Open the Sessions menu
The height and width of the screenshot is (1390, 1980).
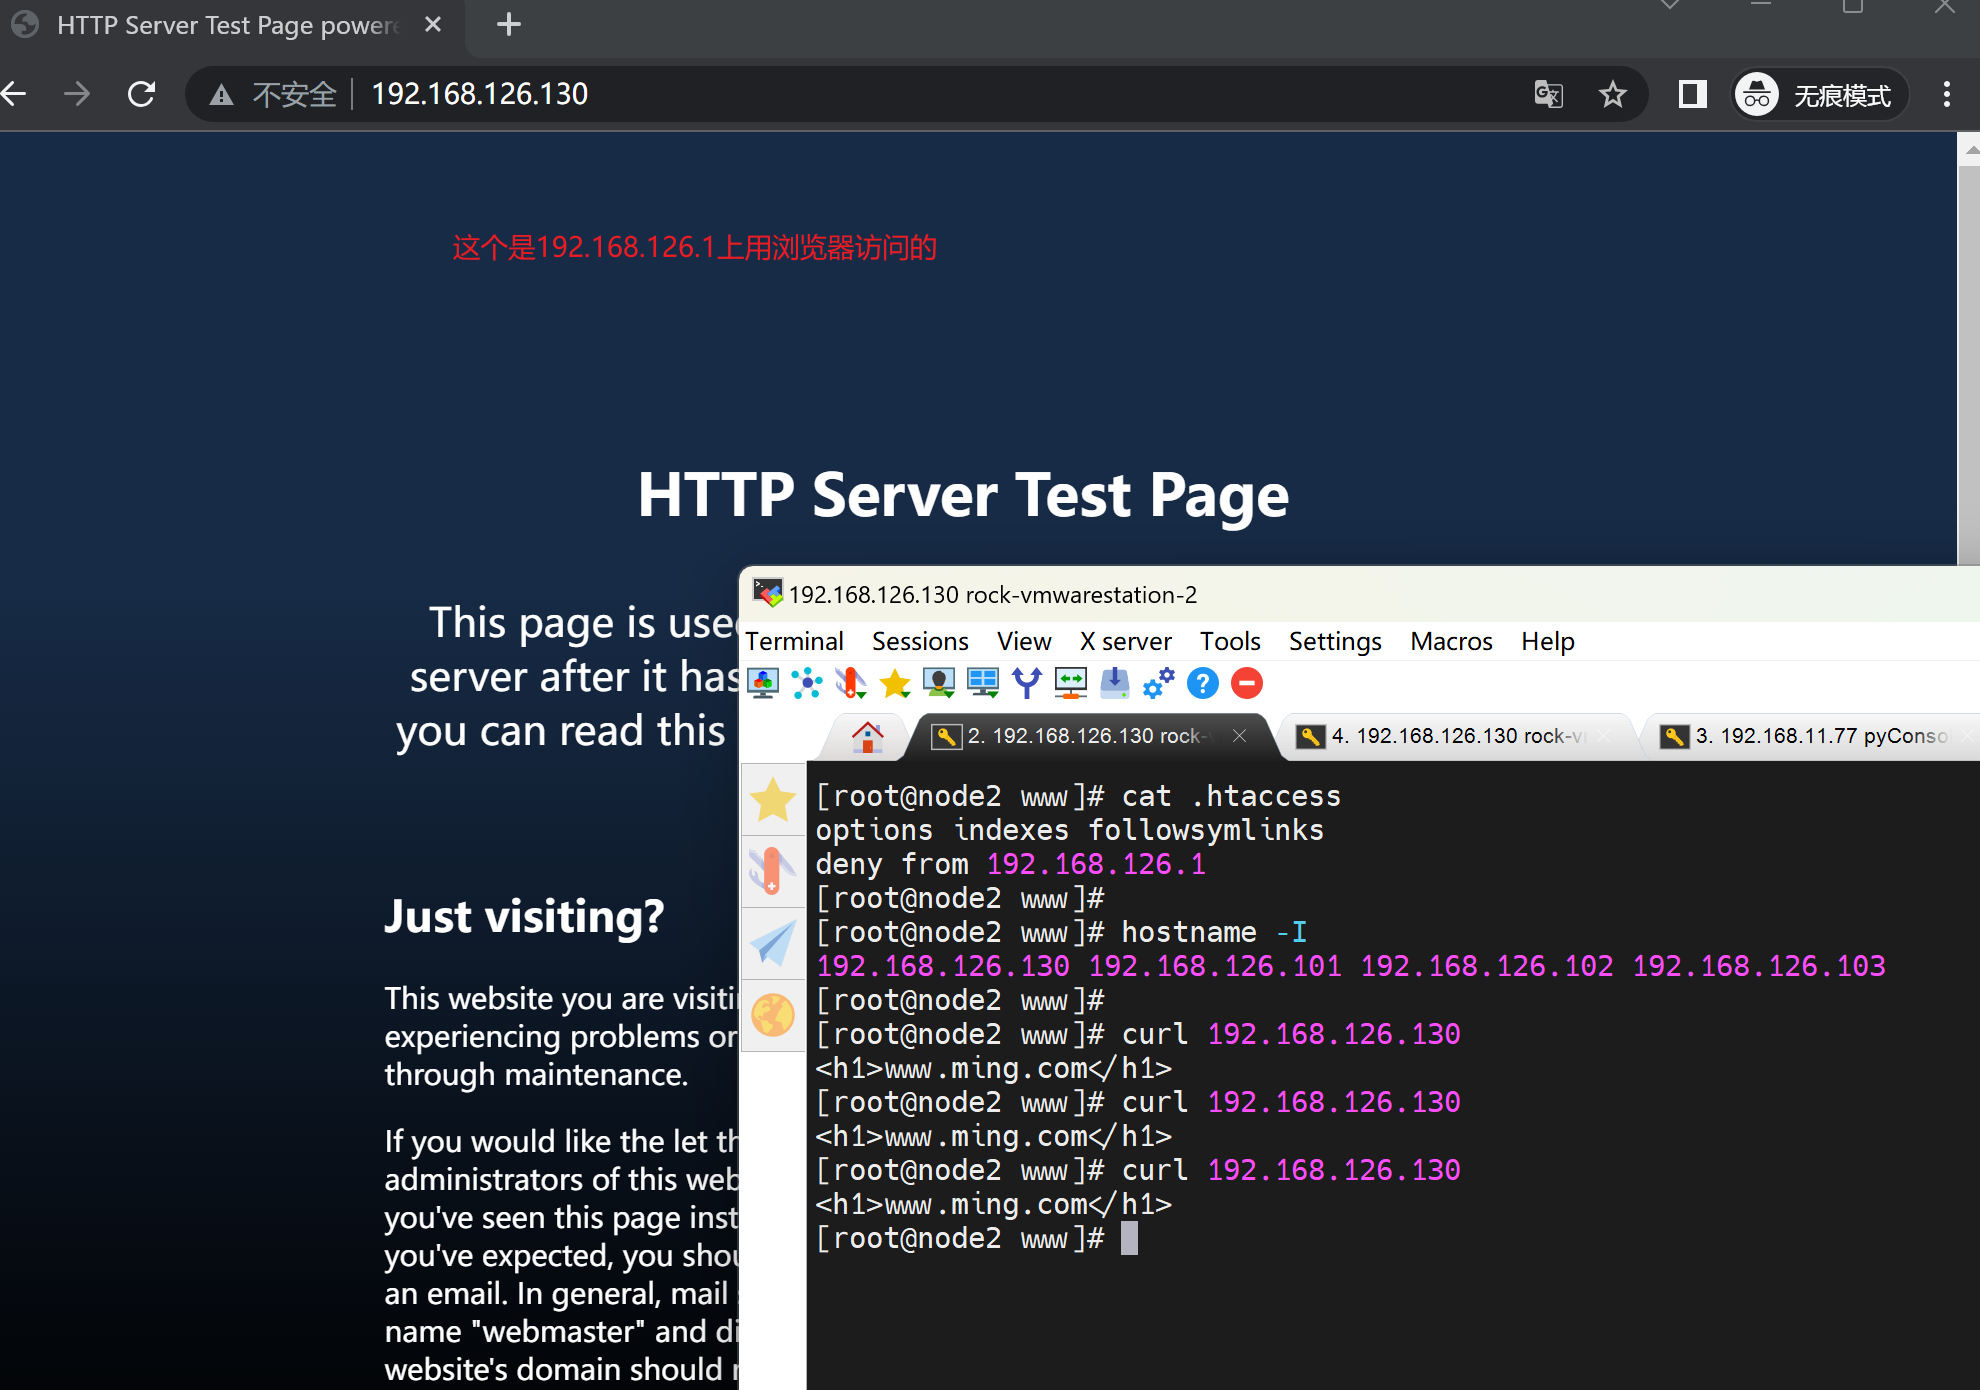pos(919,641)
